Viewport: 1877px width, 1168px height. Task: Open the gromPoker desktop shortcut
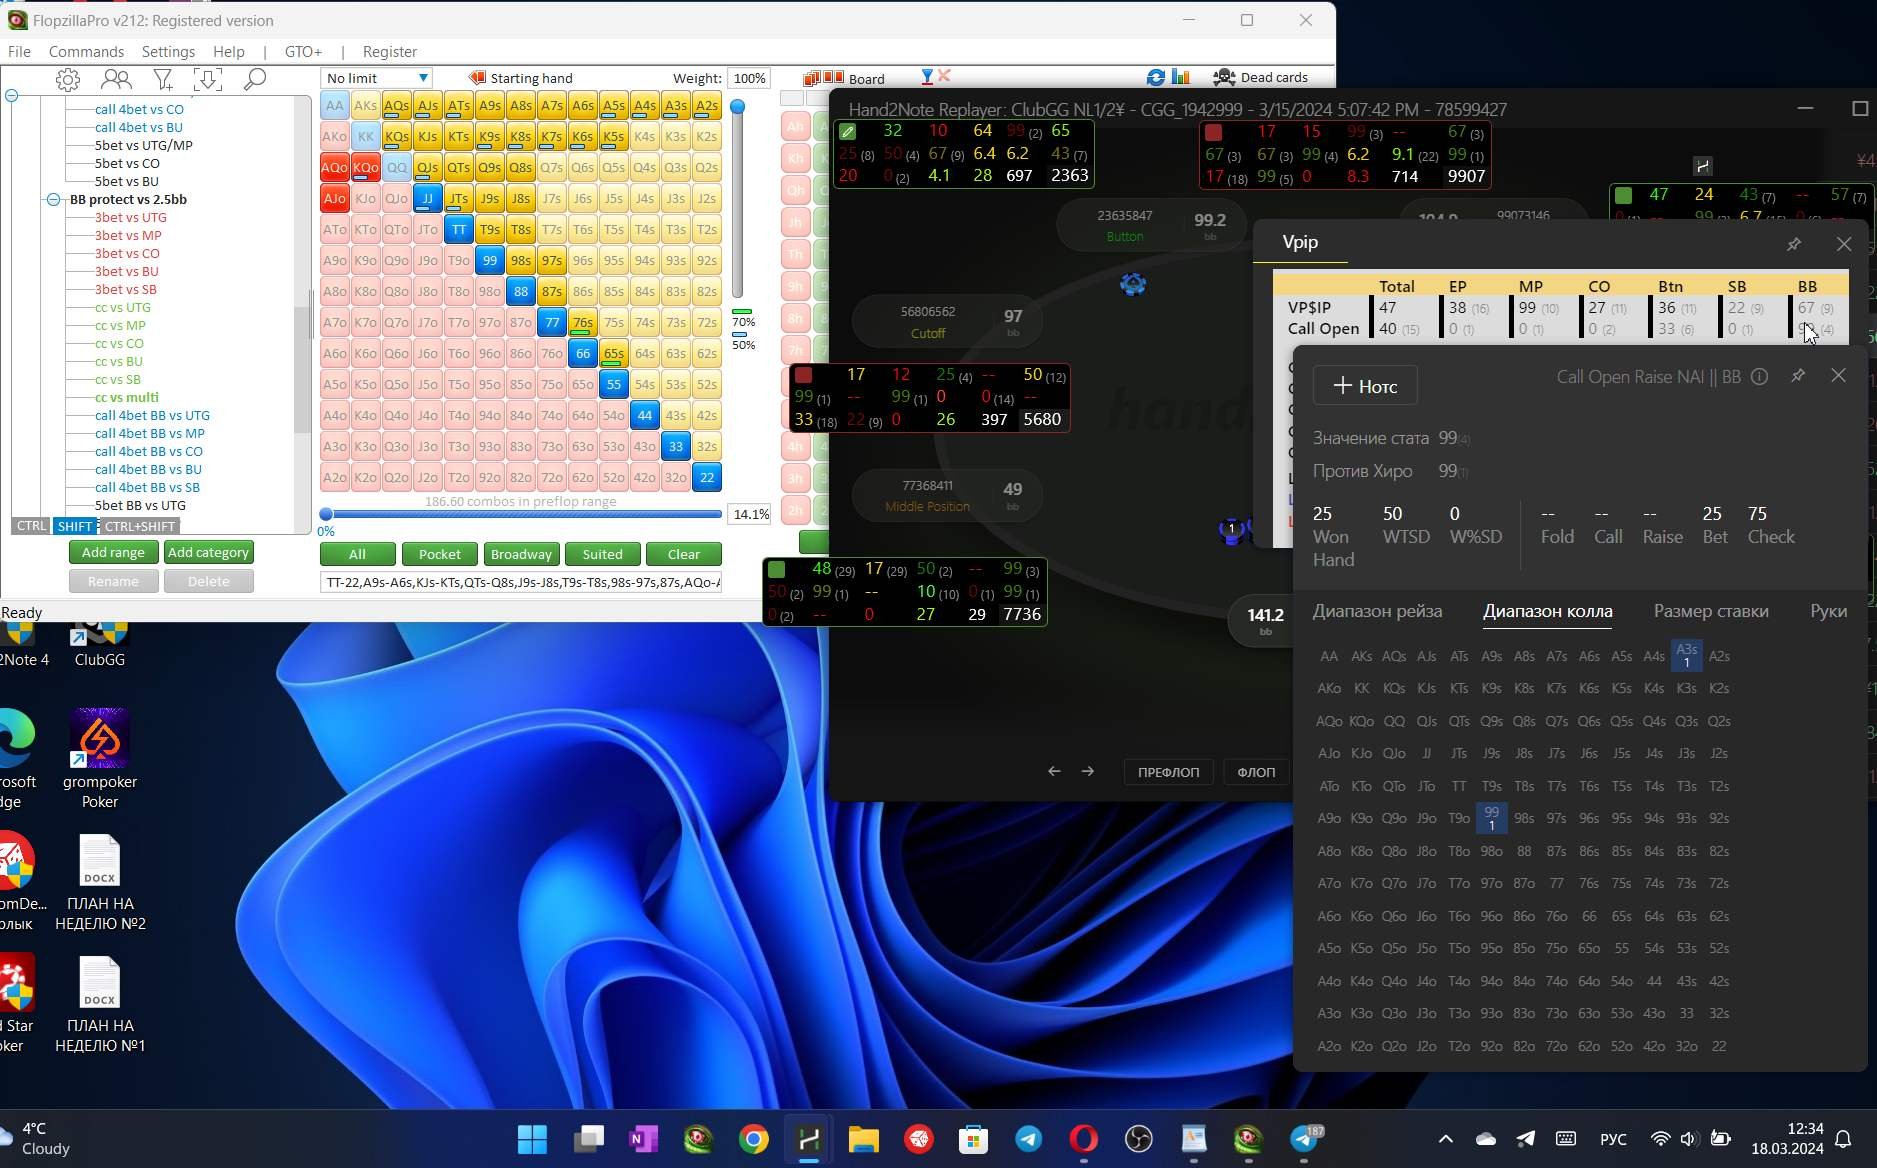point(100,758)
